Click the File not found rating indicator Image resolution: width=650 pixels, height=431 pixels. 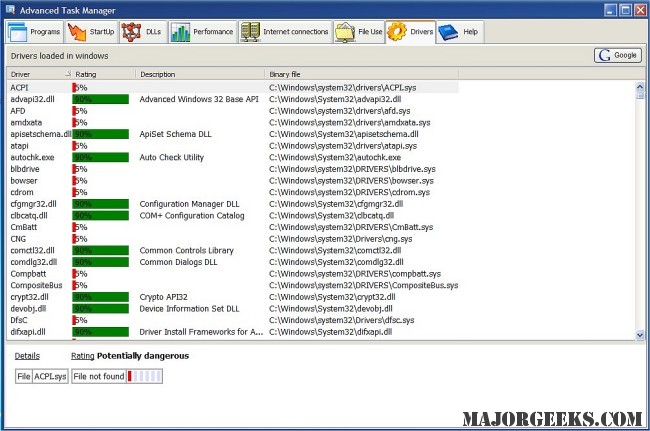116,376
